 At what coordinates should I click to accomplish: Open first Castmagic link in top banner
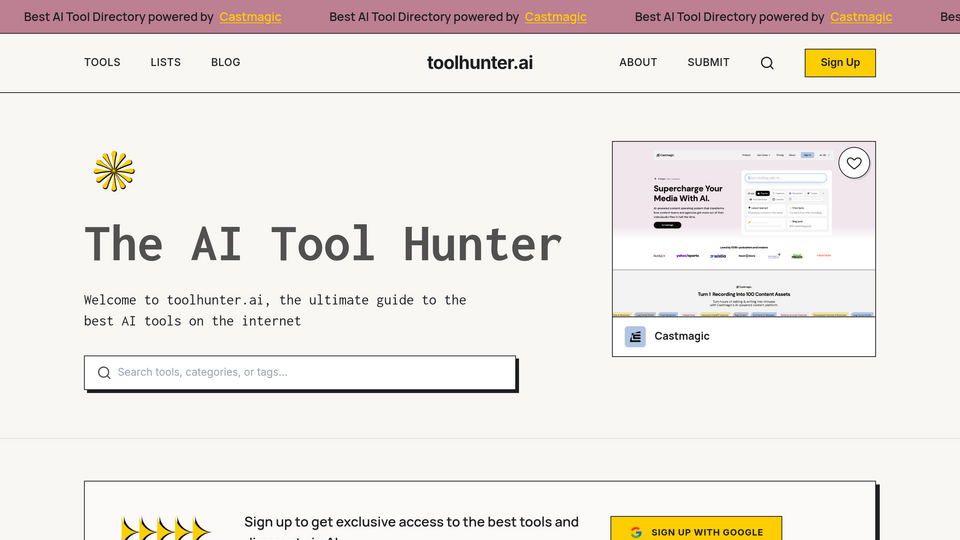point(250,17)
